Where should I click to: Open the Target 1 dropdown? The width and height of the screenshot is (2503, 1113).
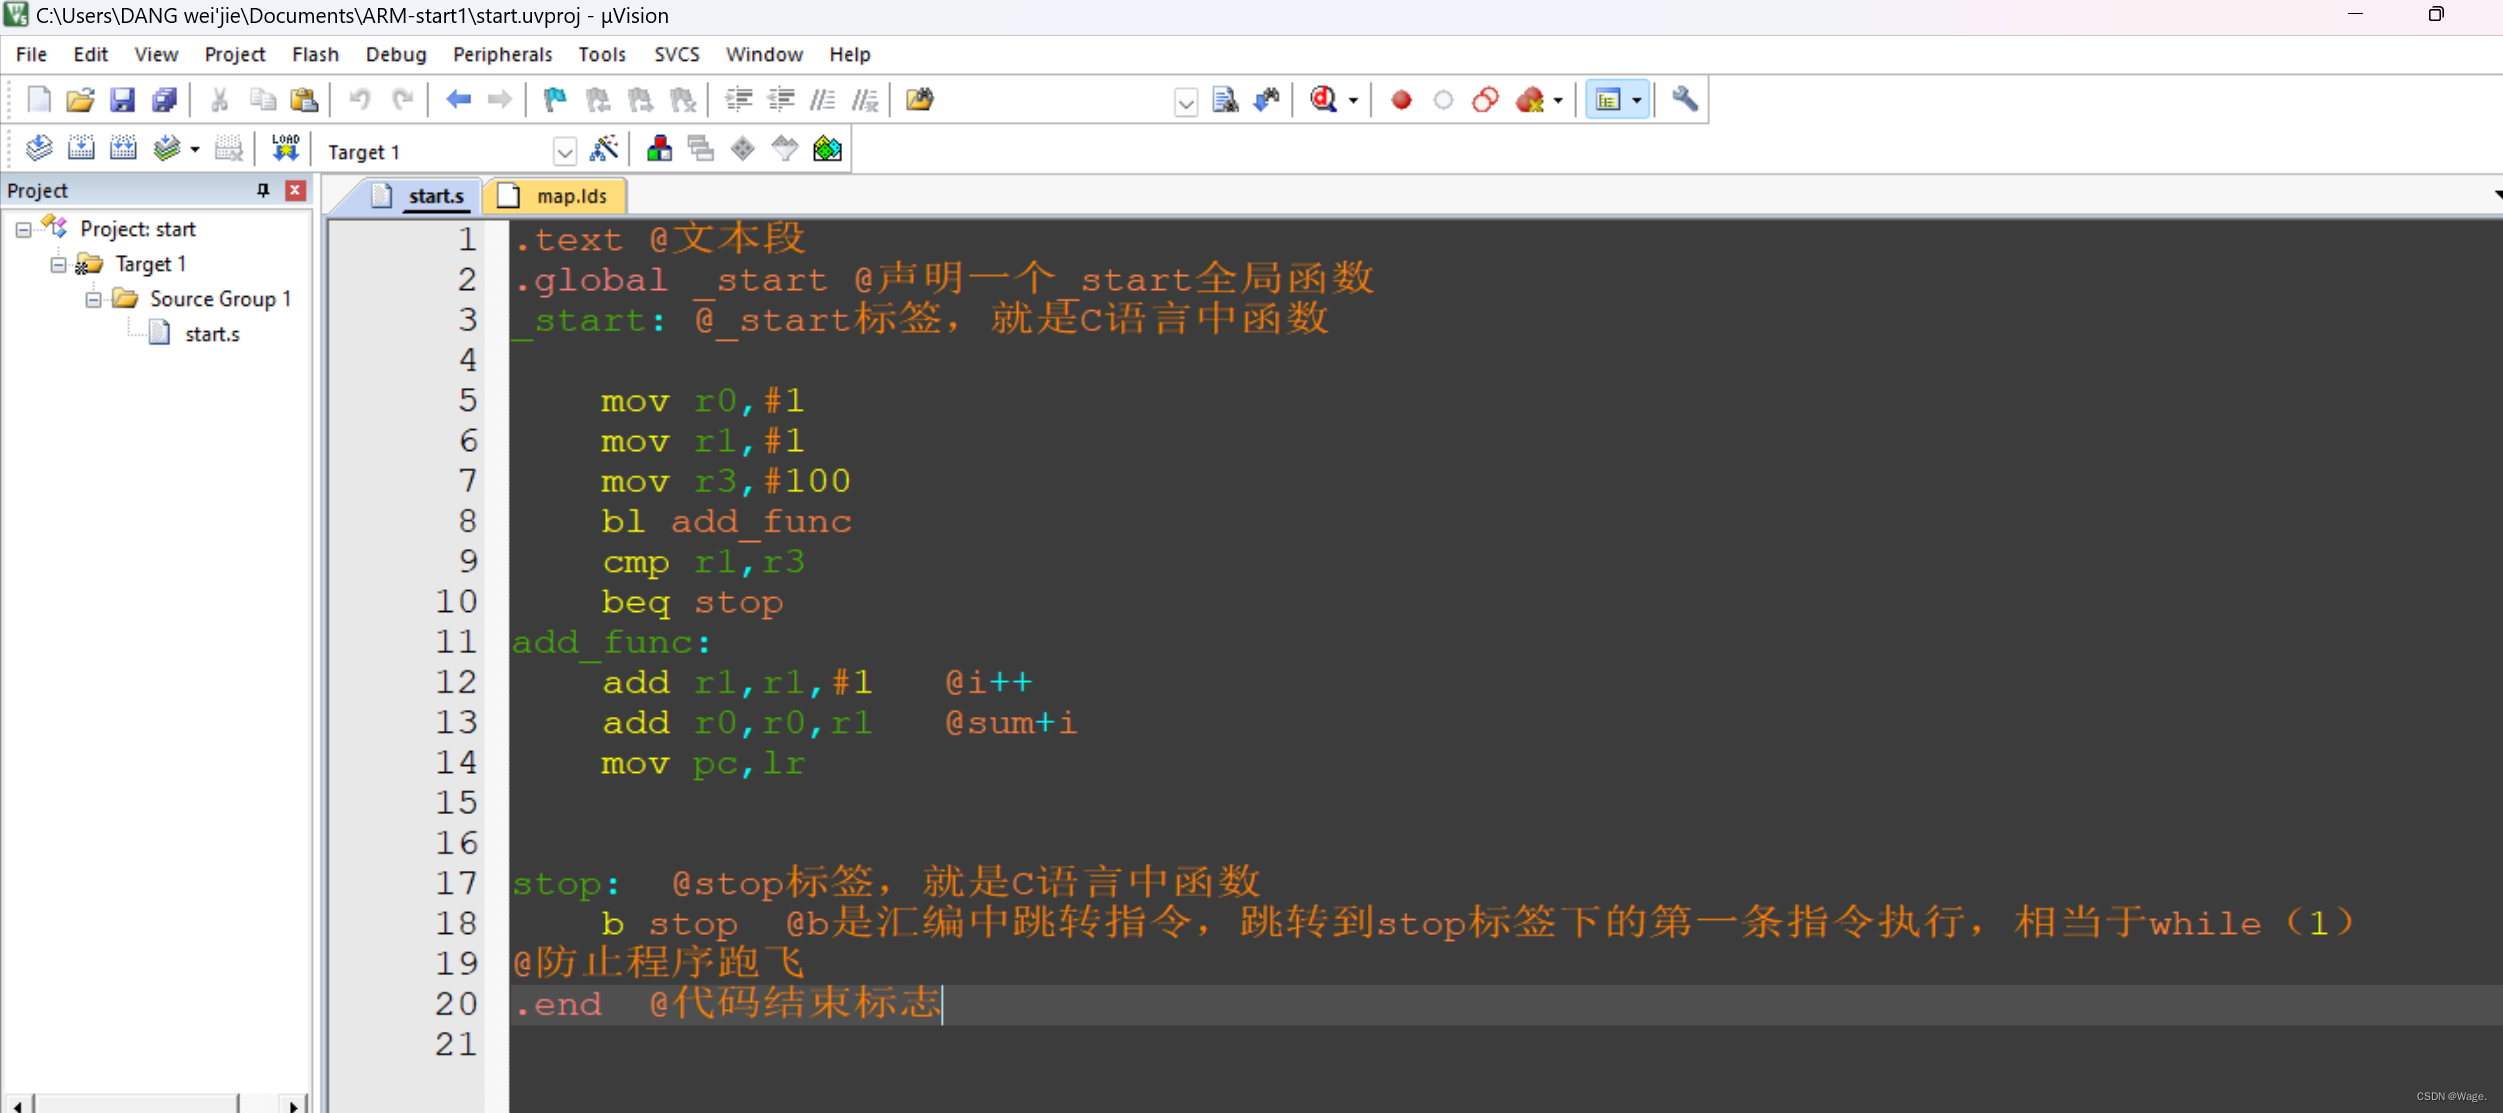[564, 152]
